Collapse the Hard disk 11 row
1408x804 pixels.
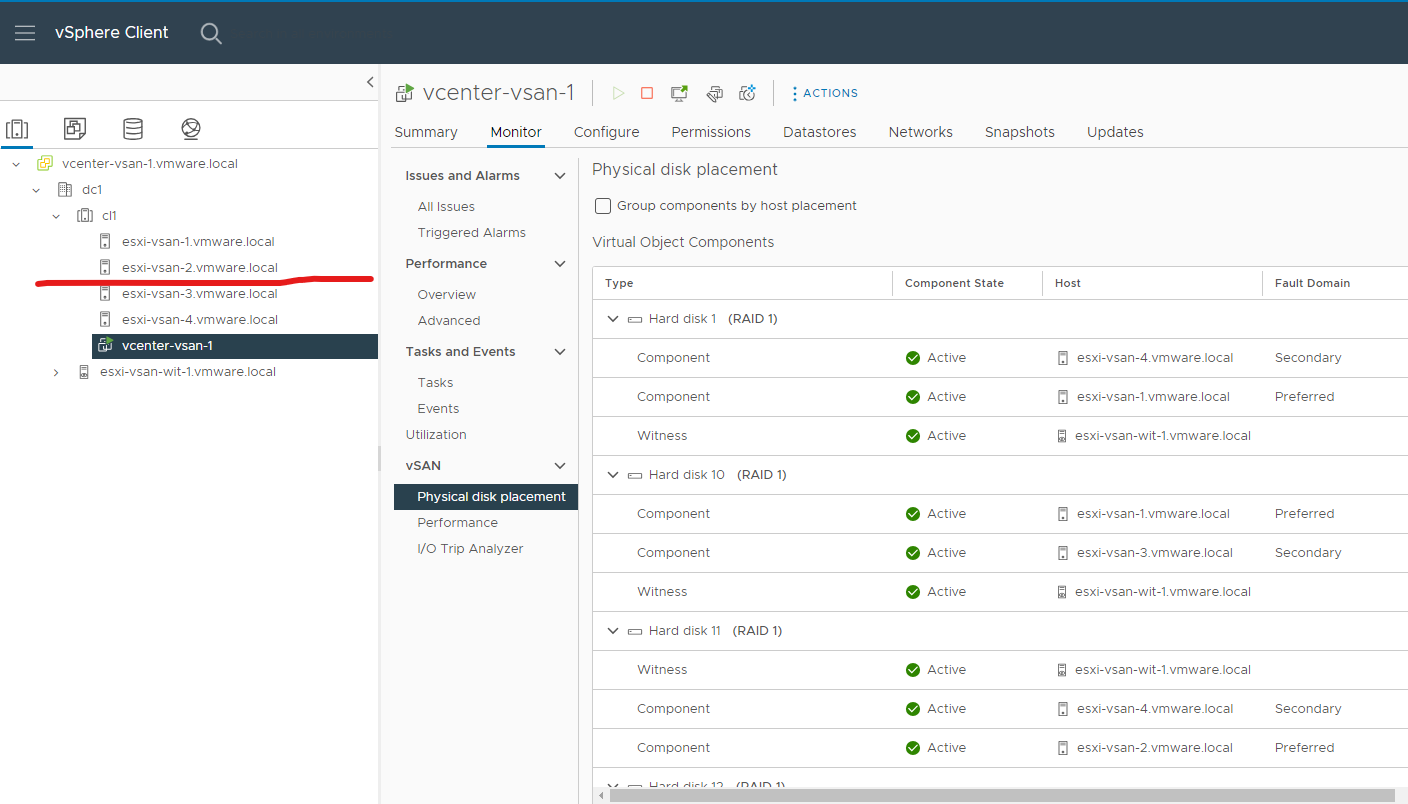coord(613,631)
